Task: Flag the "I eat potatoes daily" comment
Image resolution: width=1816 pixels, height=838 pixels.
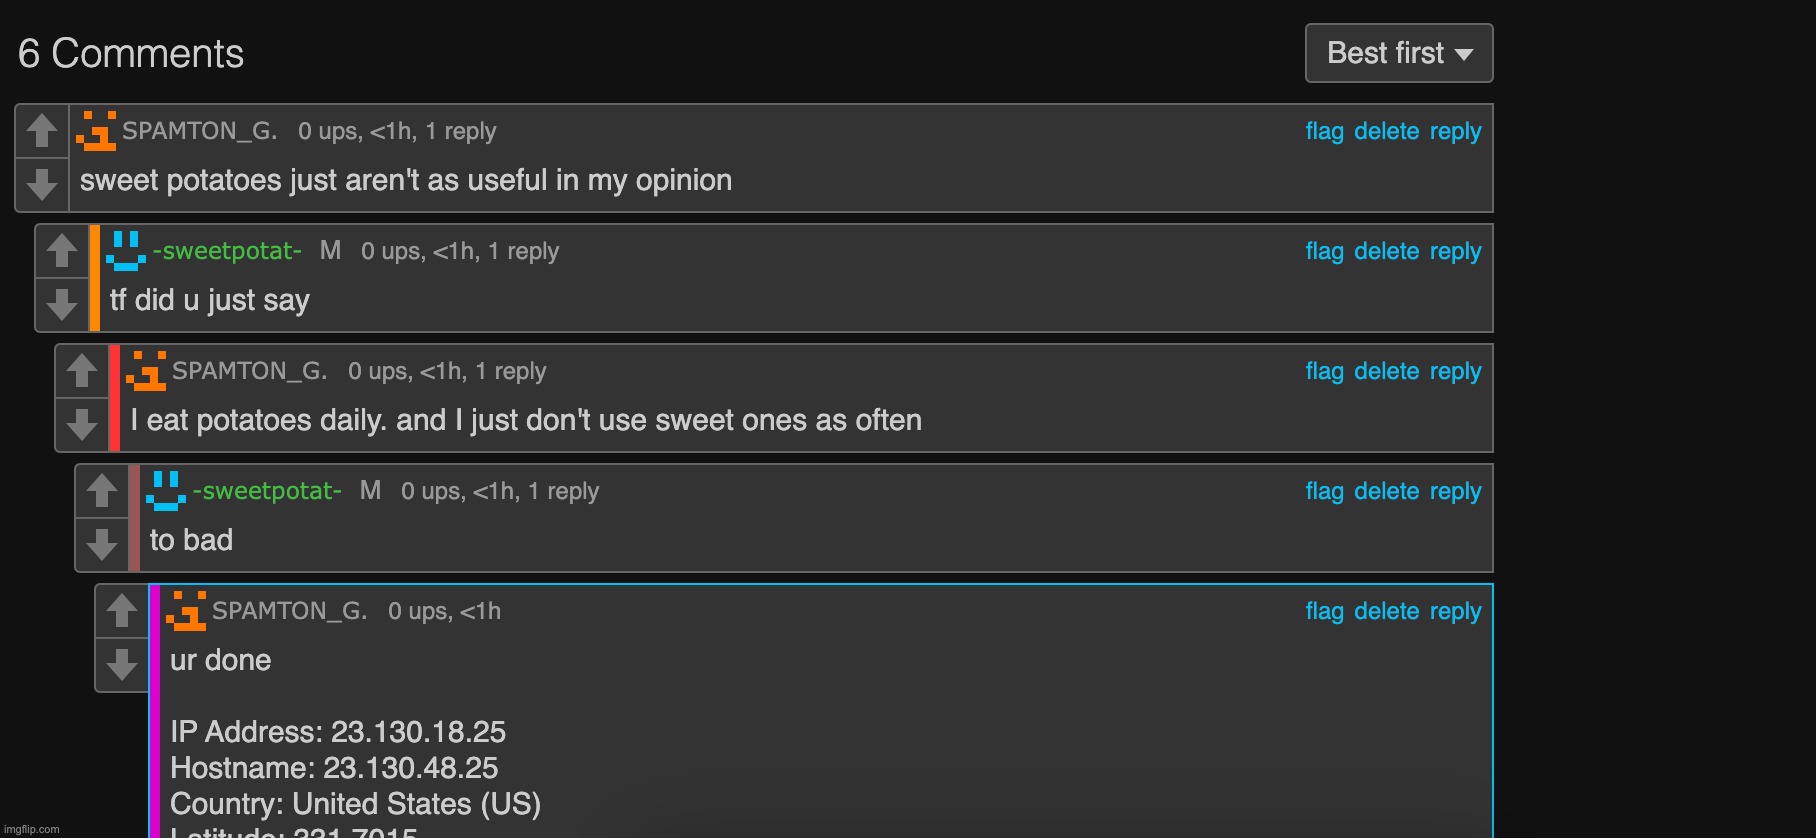Action: [x=1323, y=371]
